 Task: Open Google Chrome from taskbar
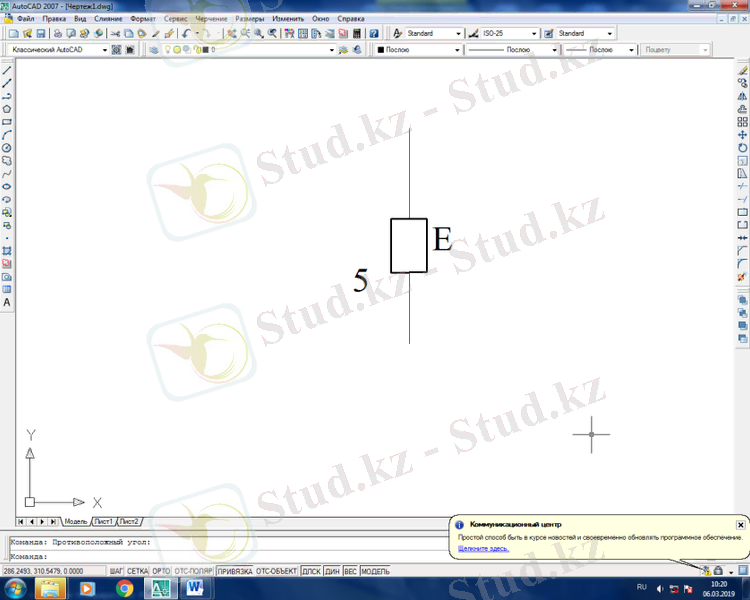[125, 588]
